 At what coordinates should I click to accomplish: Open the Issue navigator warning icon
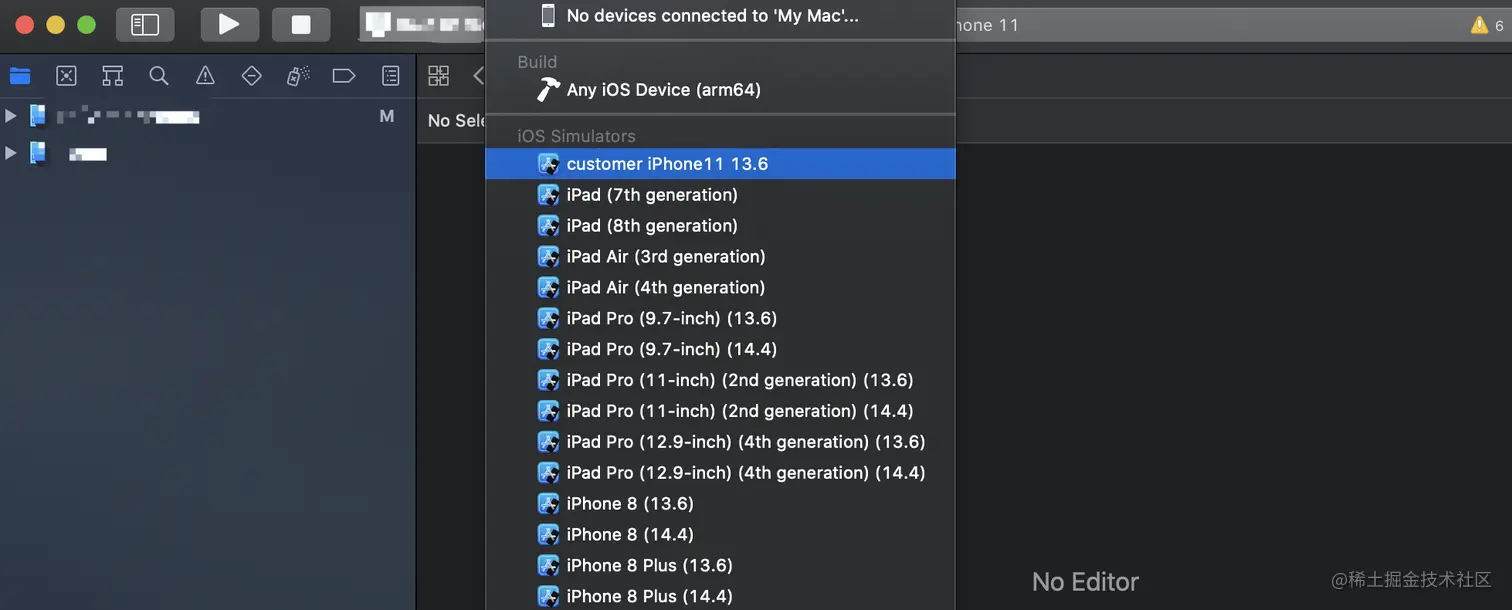click(x=205, y=76)
